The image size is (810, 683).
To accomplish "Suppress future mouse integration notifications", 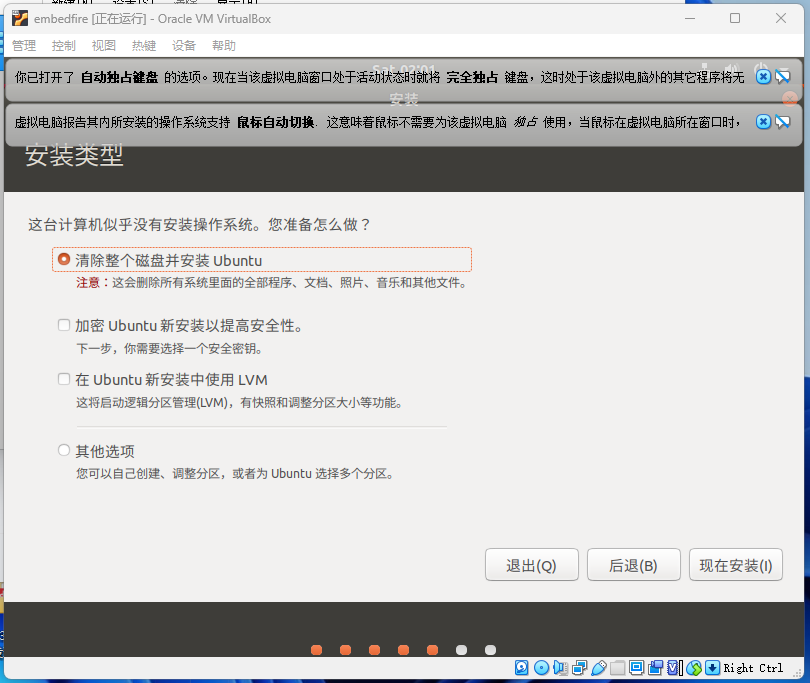I will tap(783, 121).
